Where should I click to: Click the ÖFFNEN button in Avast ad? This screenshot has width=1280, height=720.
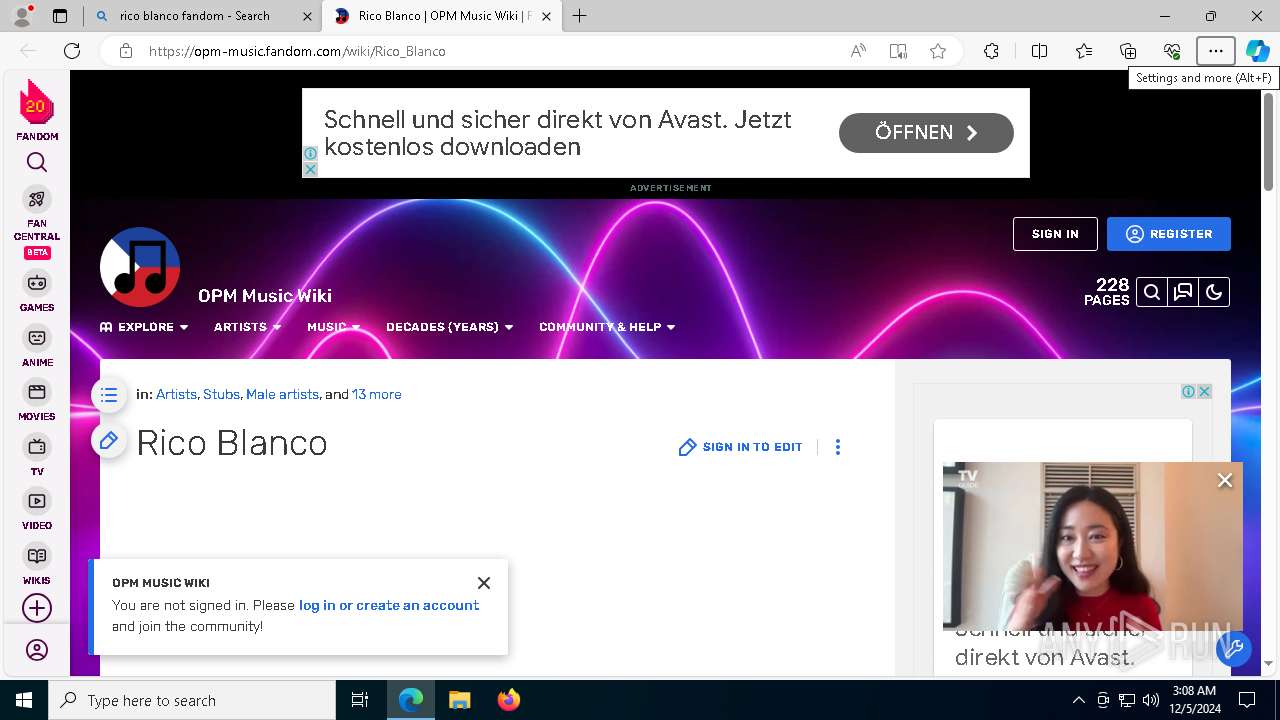(x=926, y=133)
